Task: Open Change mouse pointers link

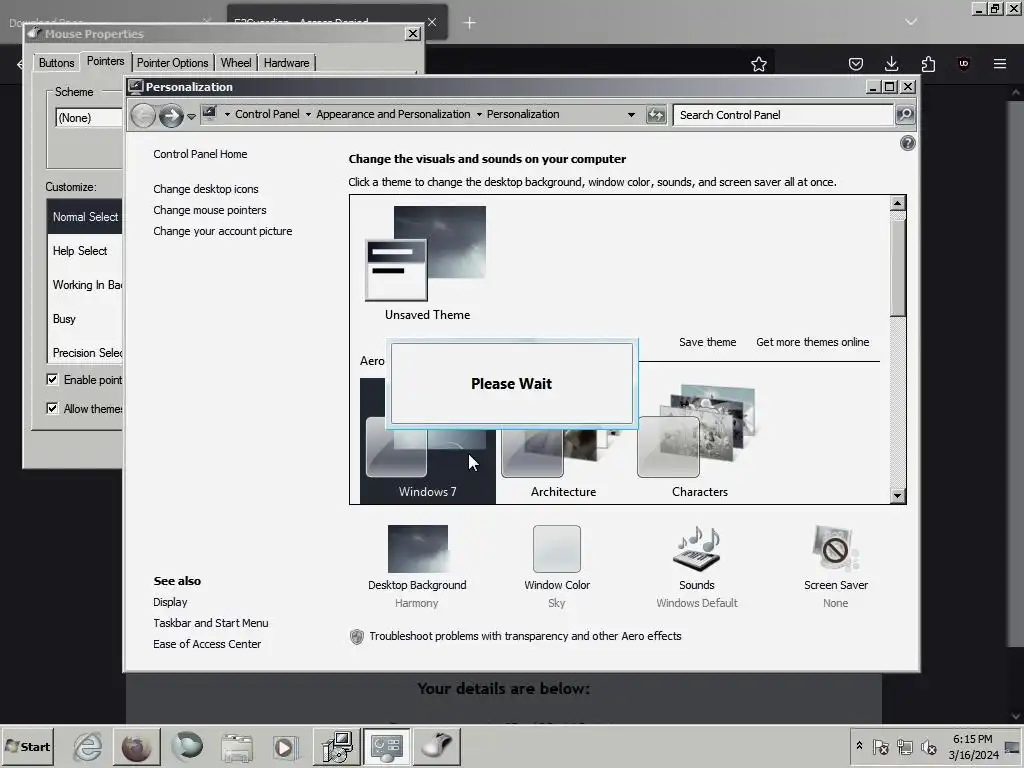Action: (x=210, y=210)
